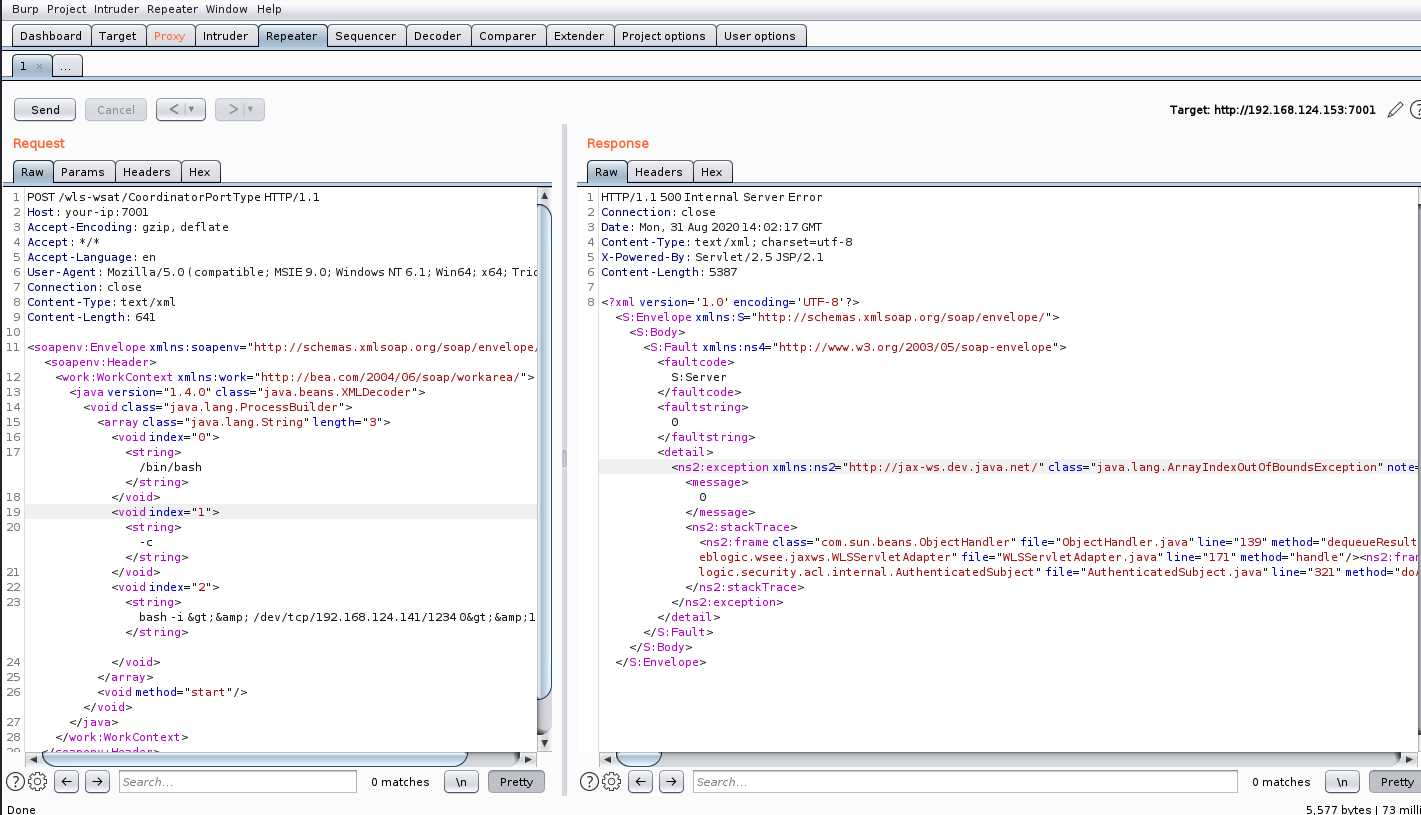Click 'Target: http://192.168.124.153:7001' label

[x=1273, y=110]
